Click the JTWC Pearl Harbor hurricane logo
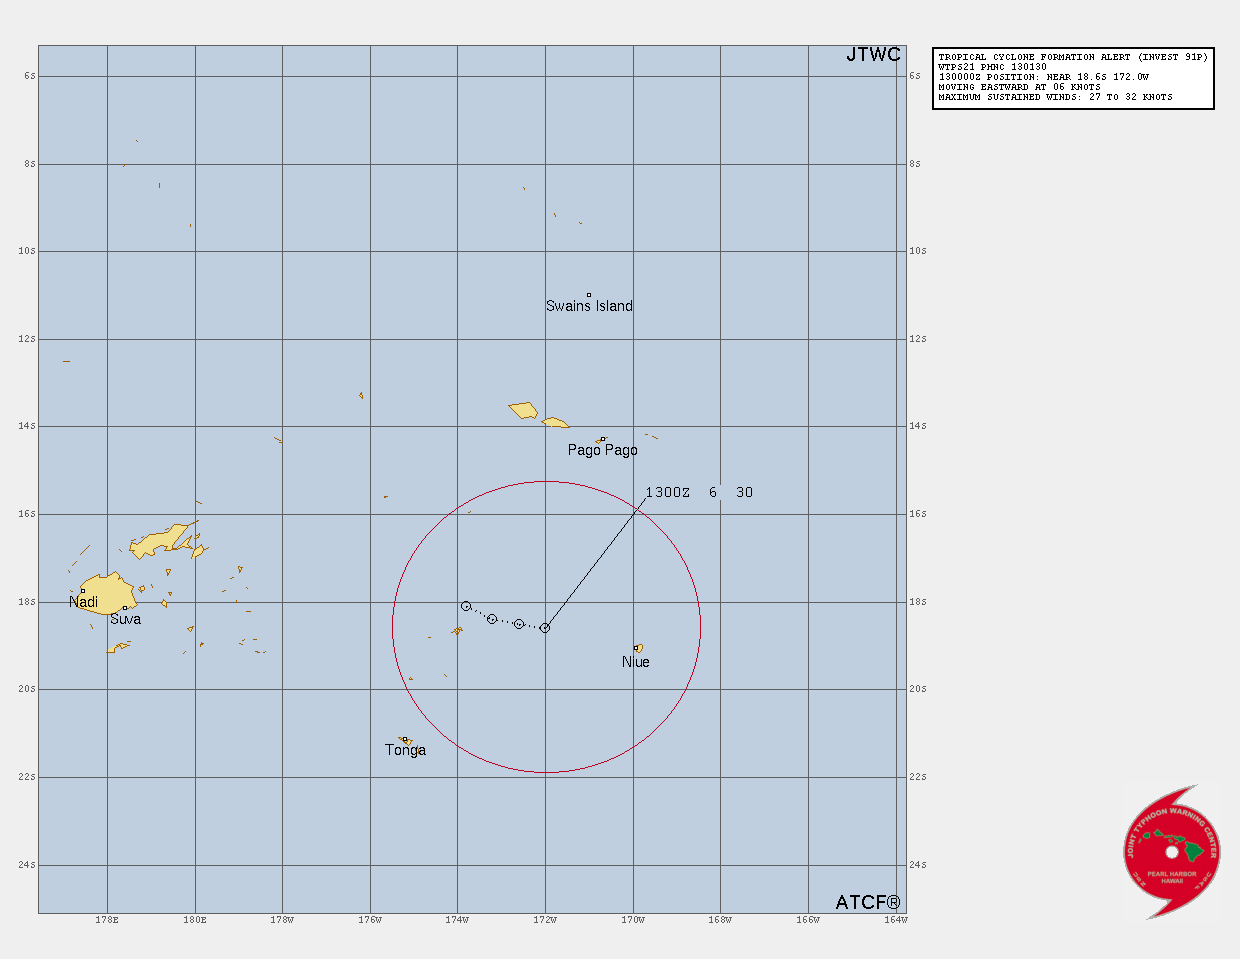The height and width of the screenshot is (959, 1240). pyautogui.click(x=1172, y=852)
